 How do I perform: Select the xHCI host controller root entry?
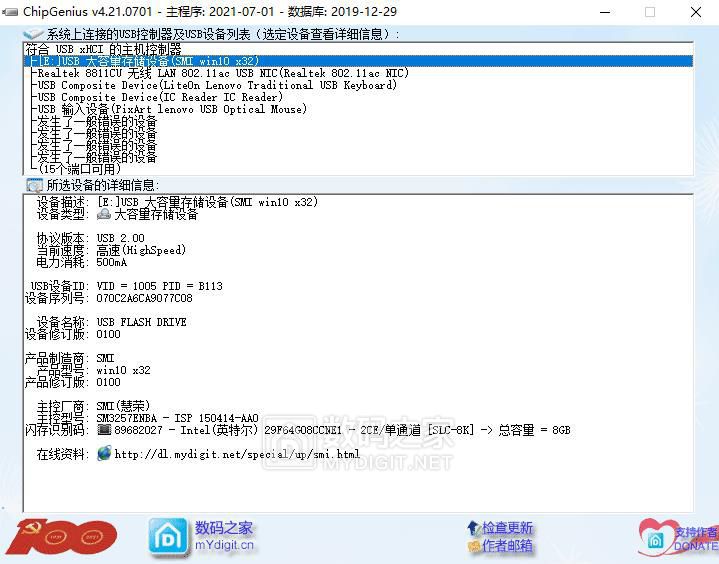(x=103, y=49)
